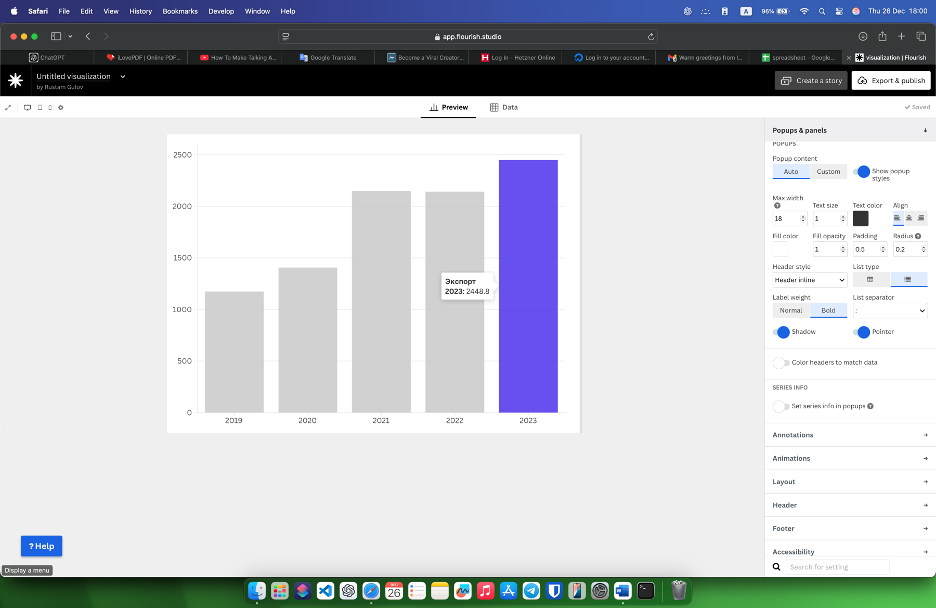936x608 pixels.
Task: Open the Safari History menu
Action: pos(140,11)
